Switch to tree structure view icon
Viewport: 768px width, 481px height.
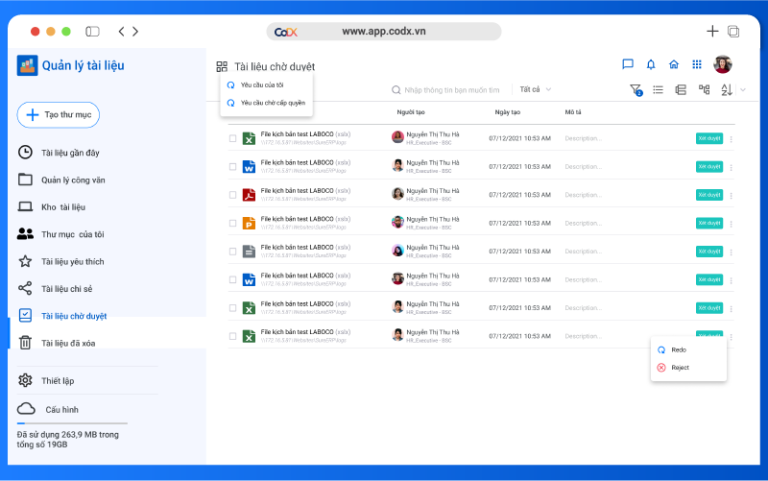click(x=704, y=90)
